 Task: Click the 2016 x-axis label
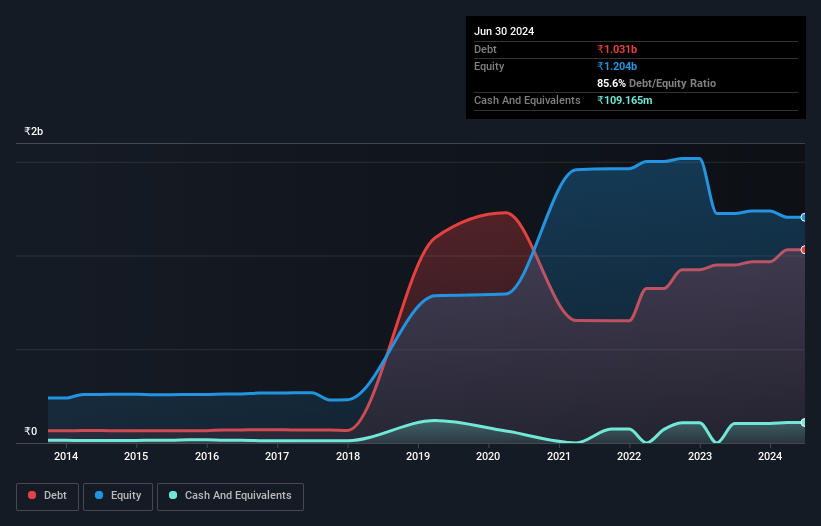coord(207,456)
